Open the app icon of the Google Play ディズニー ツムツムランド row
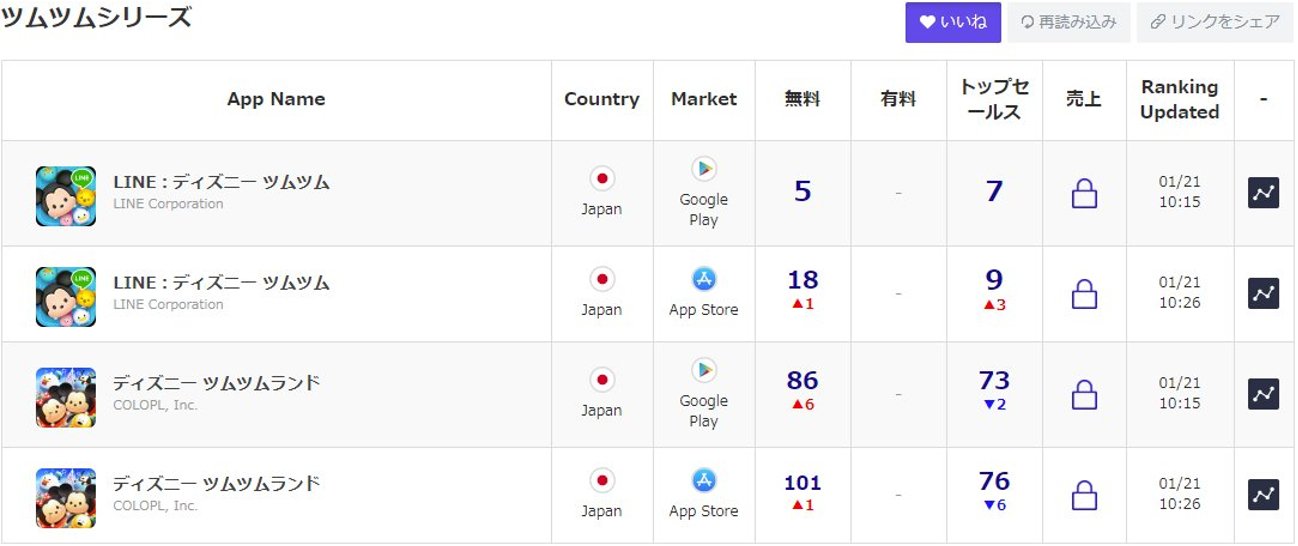 66,397
